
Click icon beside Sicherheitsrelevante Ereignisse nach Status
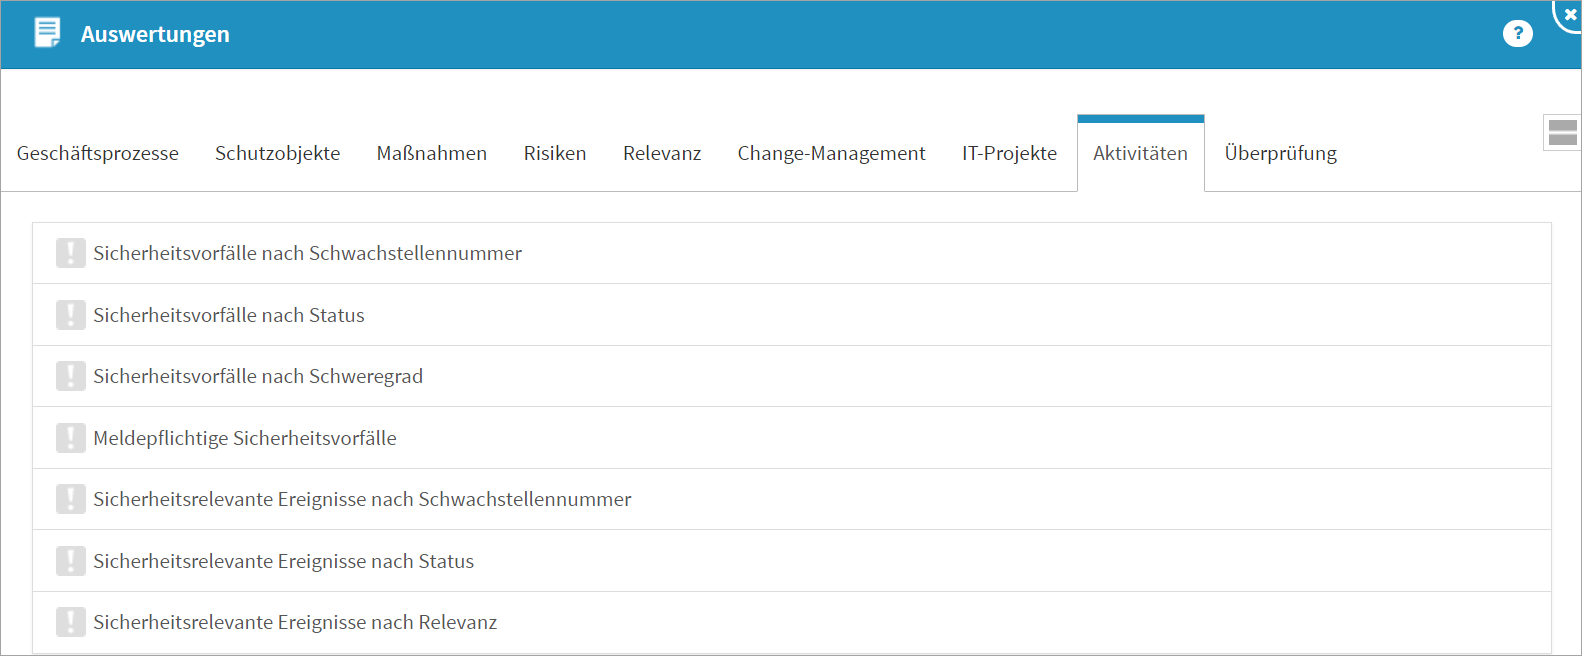pos(70,561)
